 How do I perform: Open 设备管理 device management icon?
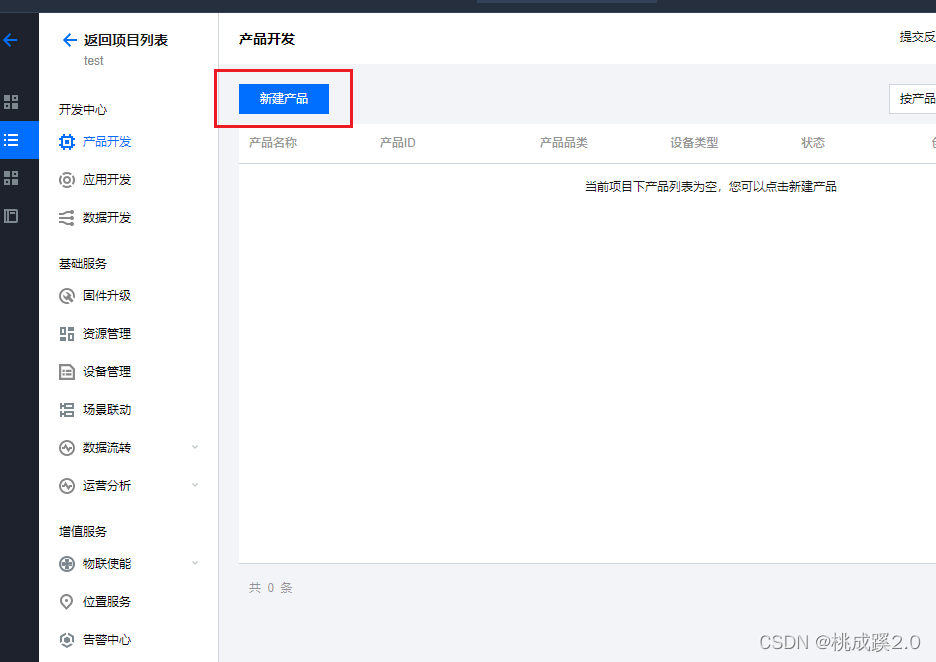click(67, 371)
